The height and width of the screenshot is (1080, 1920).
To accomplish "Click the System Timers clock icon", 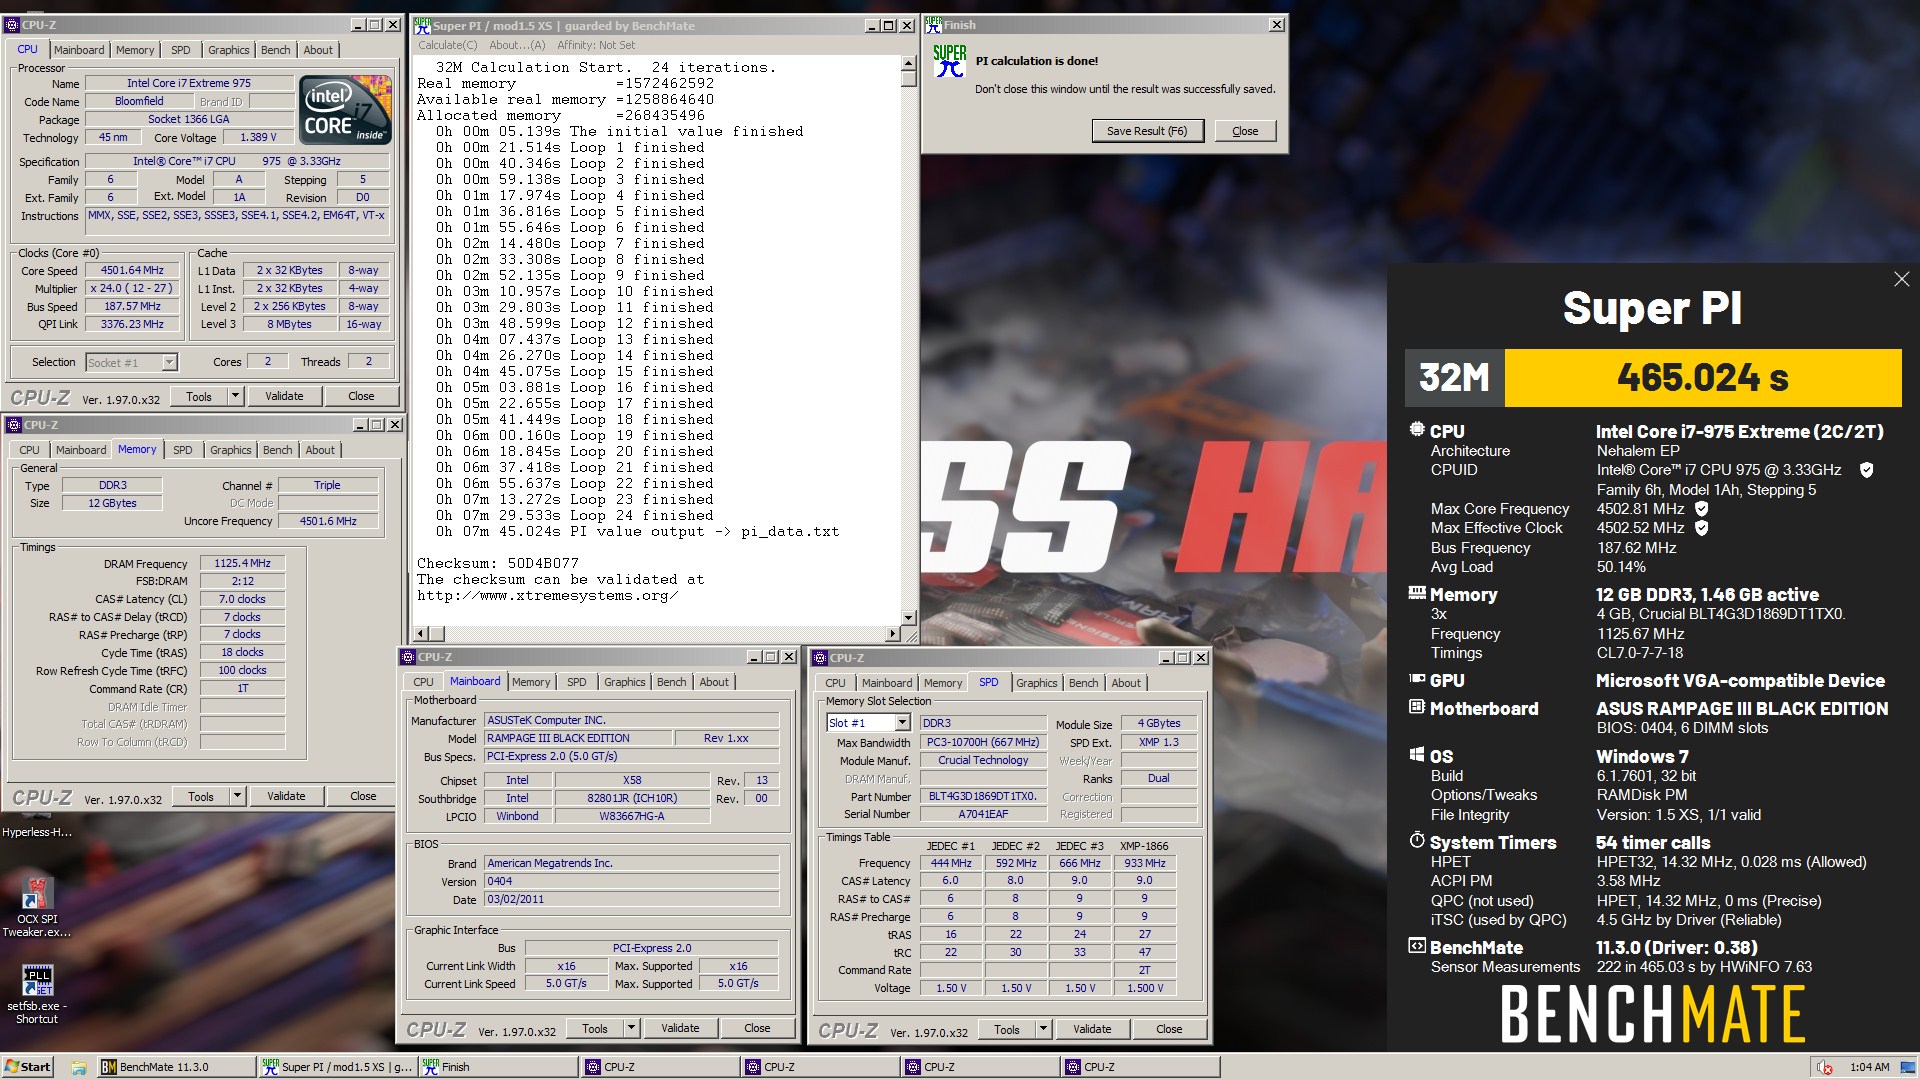I will tap(1417, 840).
